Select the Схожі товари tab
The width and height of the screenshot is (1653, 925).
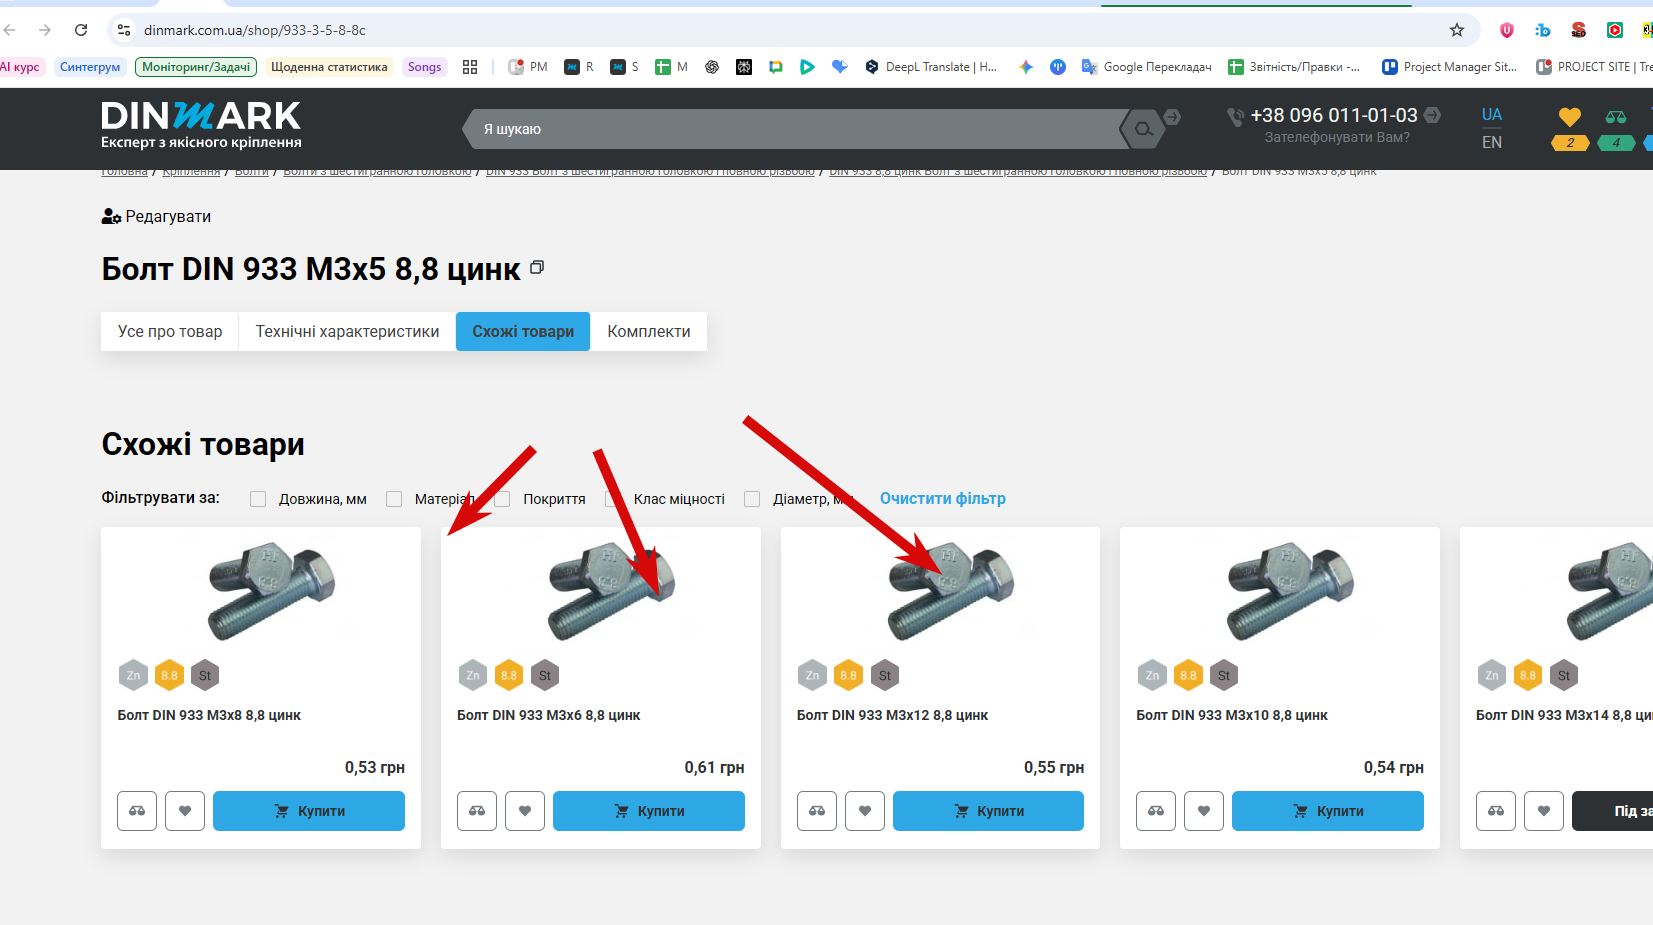pyautogui.click(x=523, y=331)
